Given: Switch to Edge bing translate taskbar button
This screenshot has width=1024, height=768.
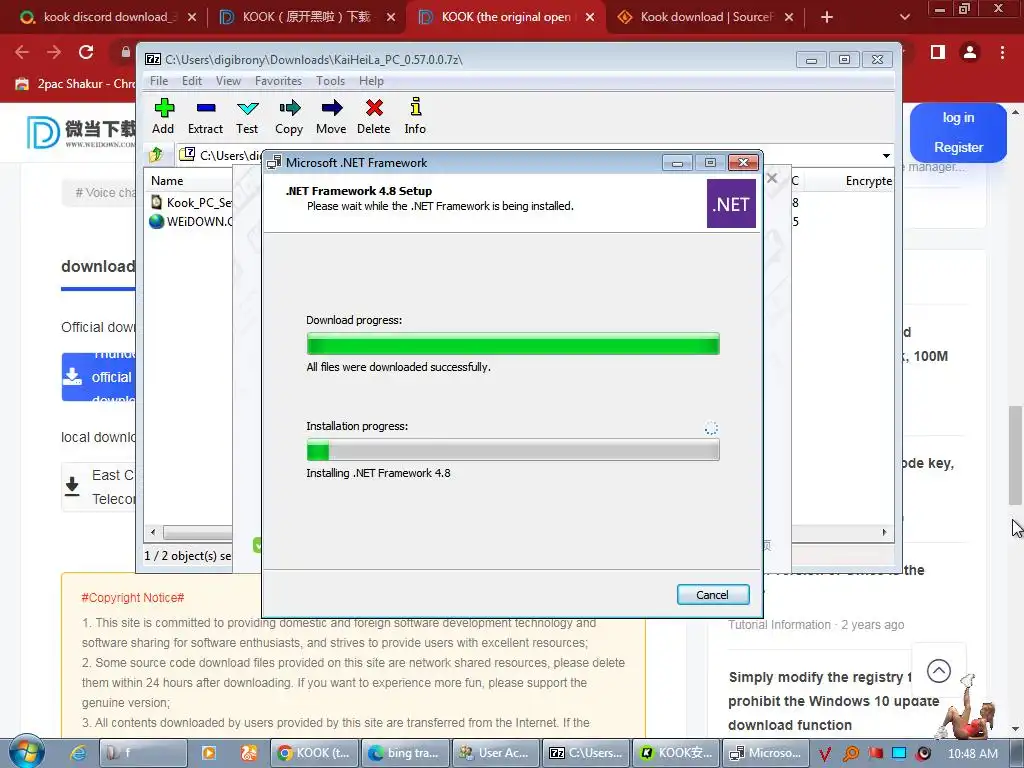Looking at the screenshot, I should 406,753.
